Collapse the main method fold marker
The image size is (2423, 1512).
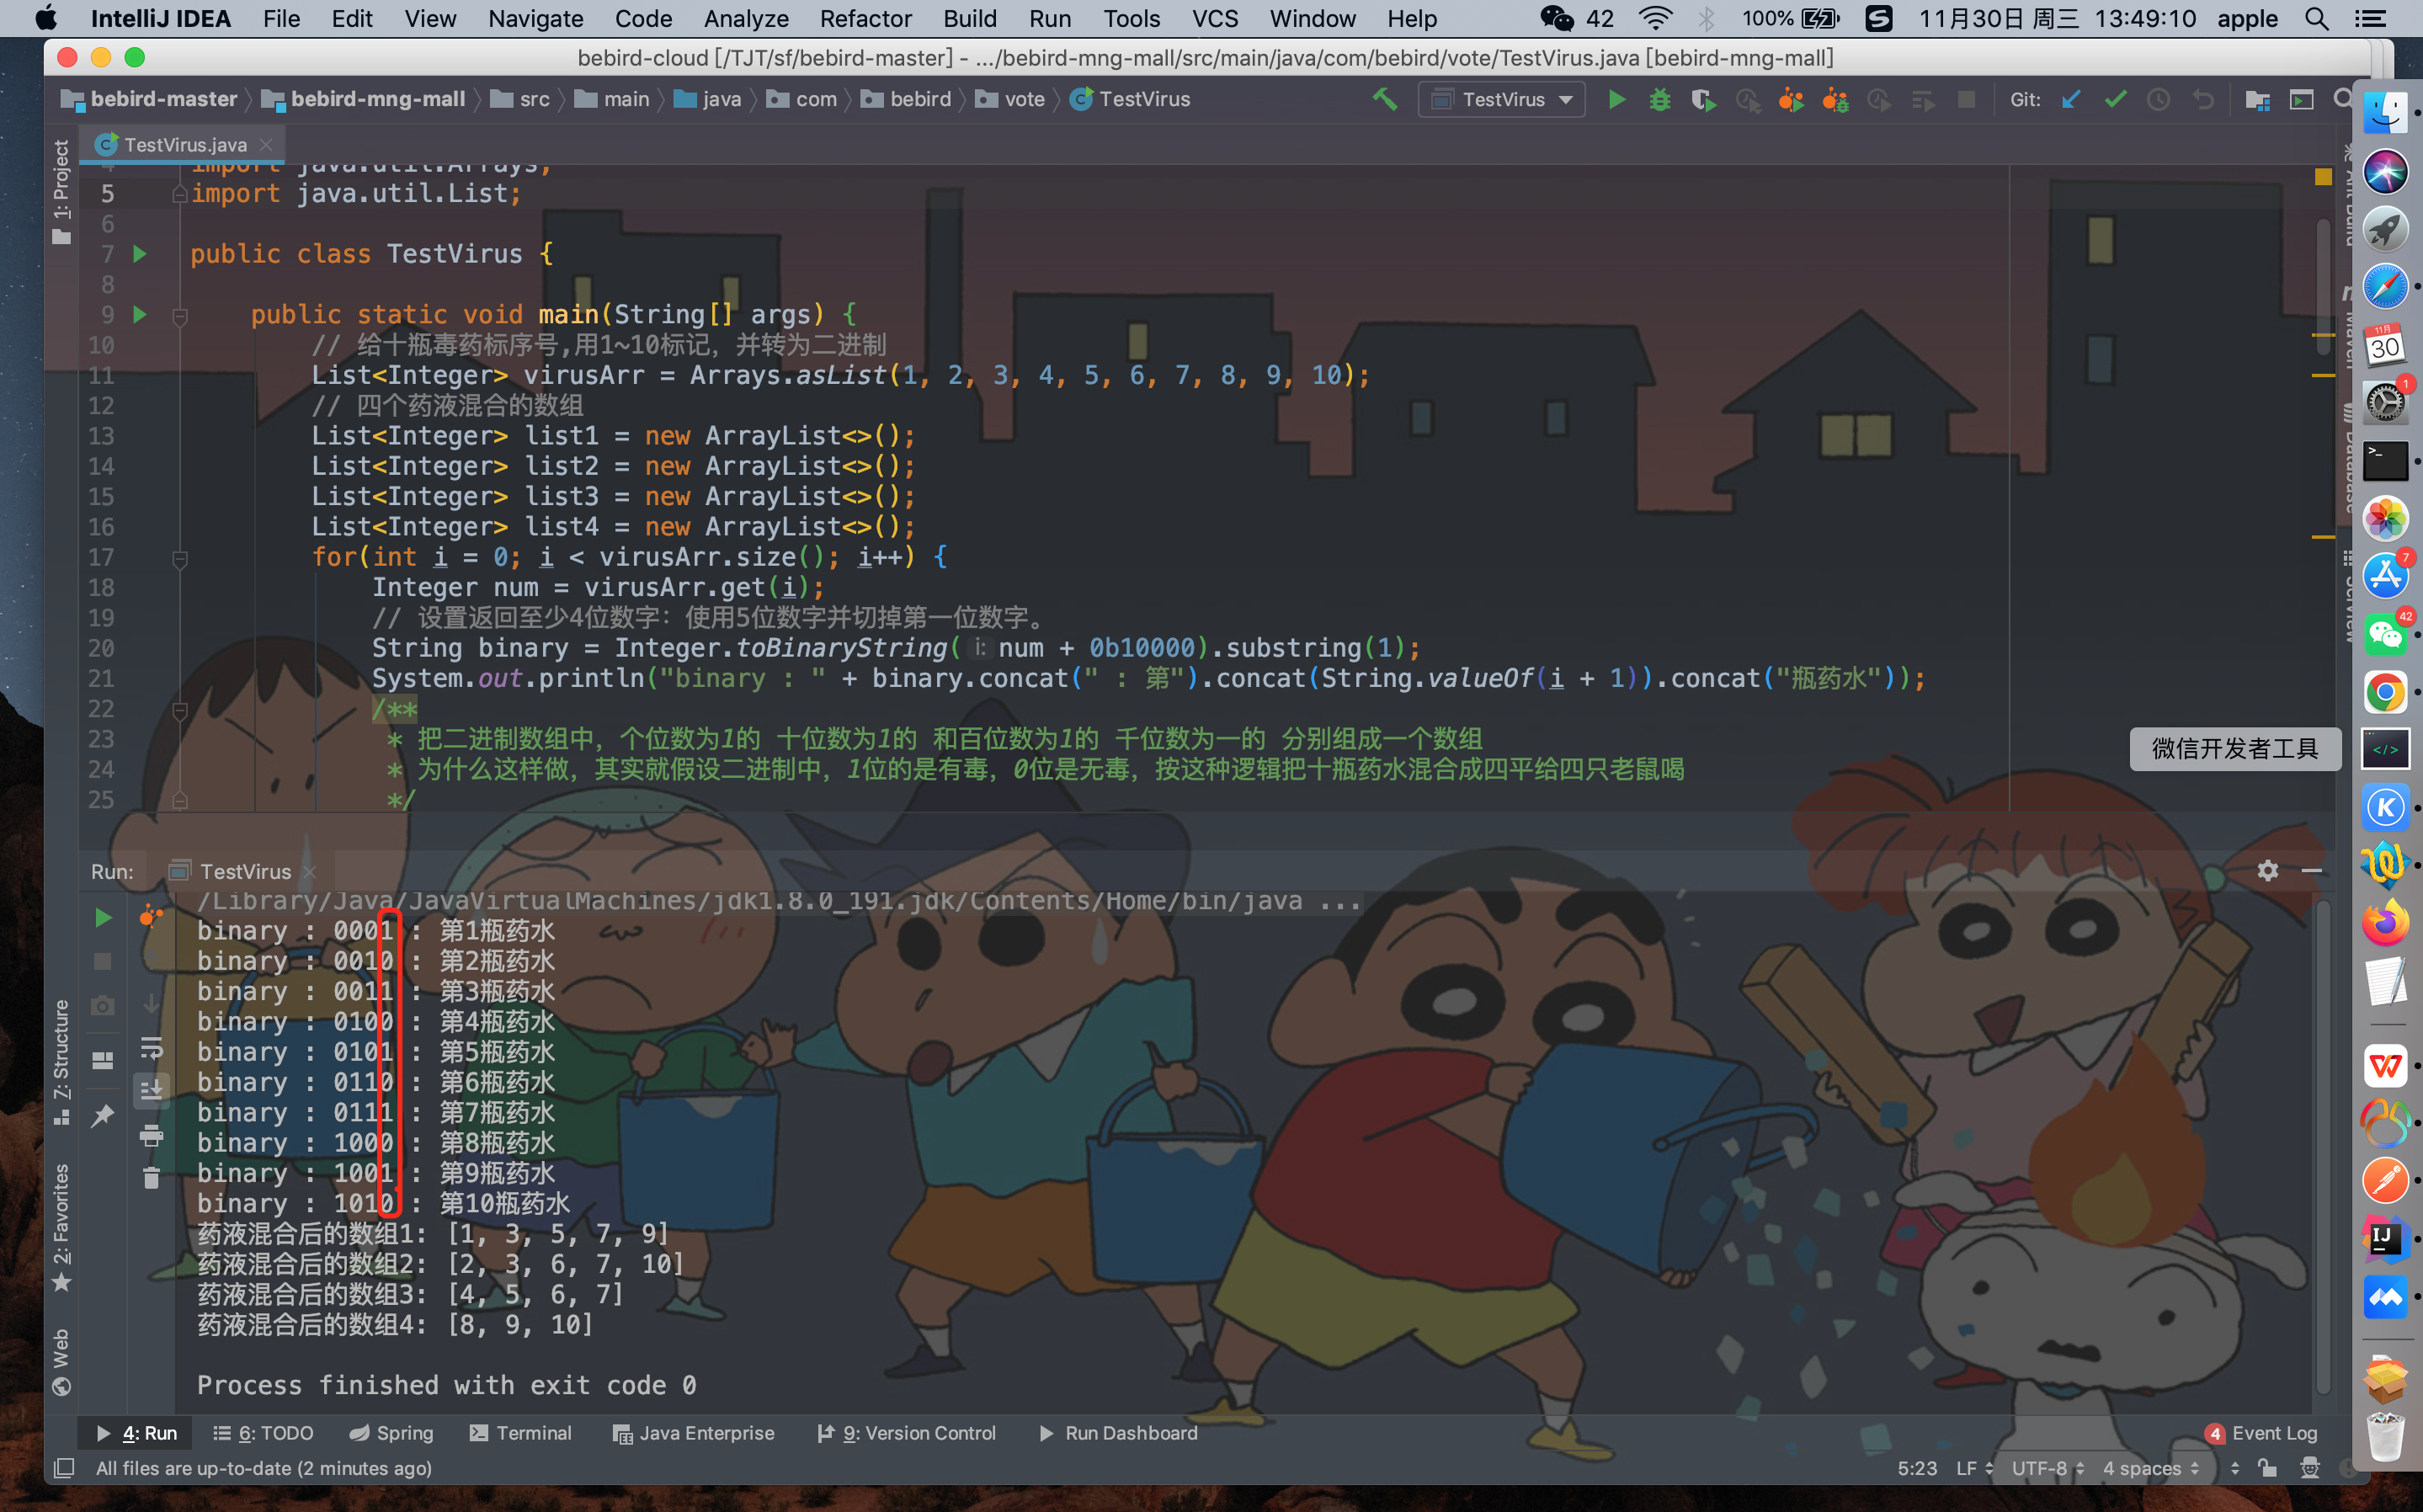pos(180,317)
